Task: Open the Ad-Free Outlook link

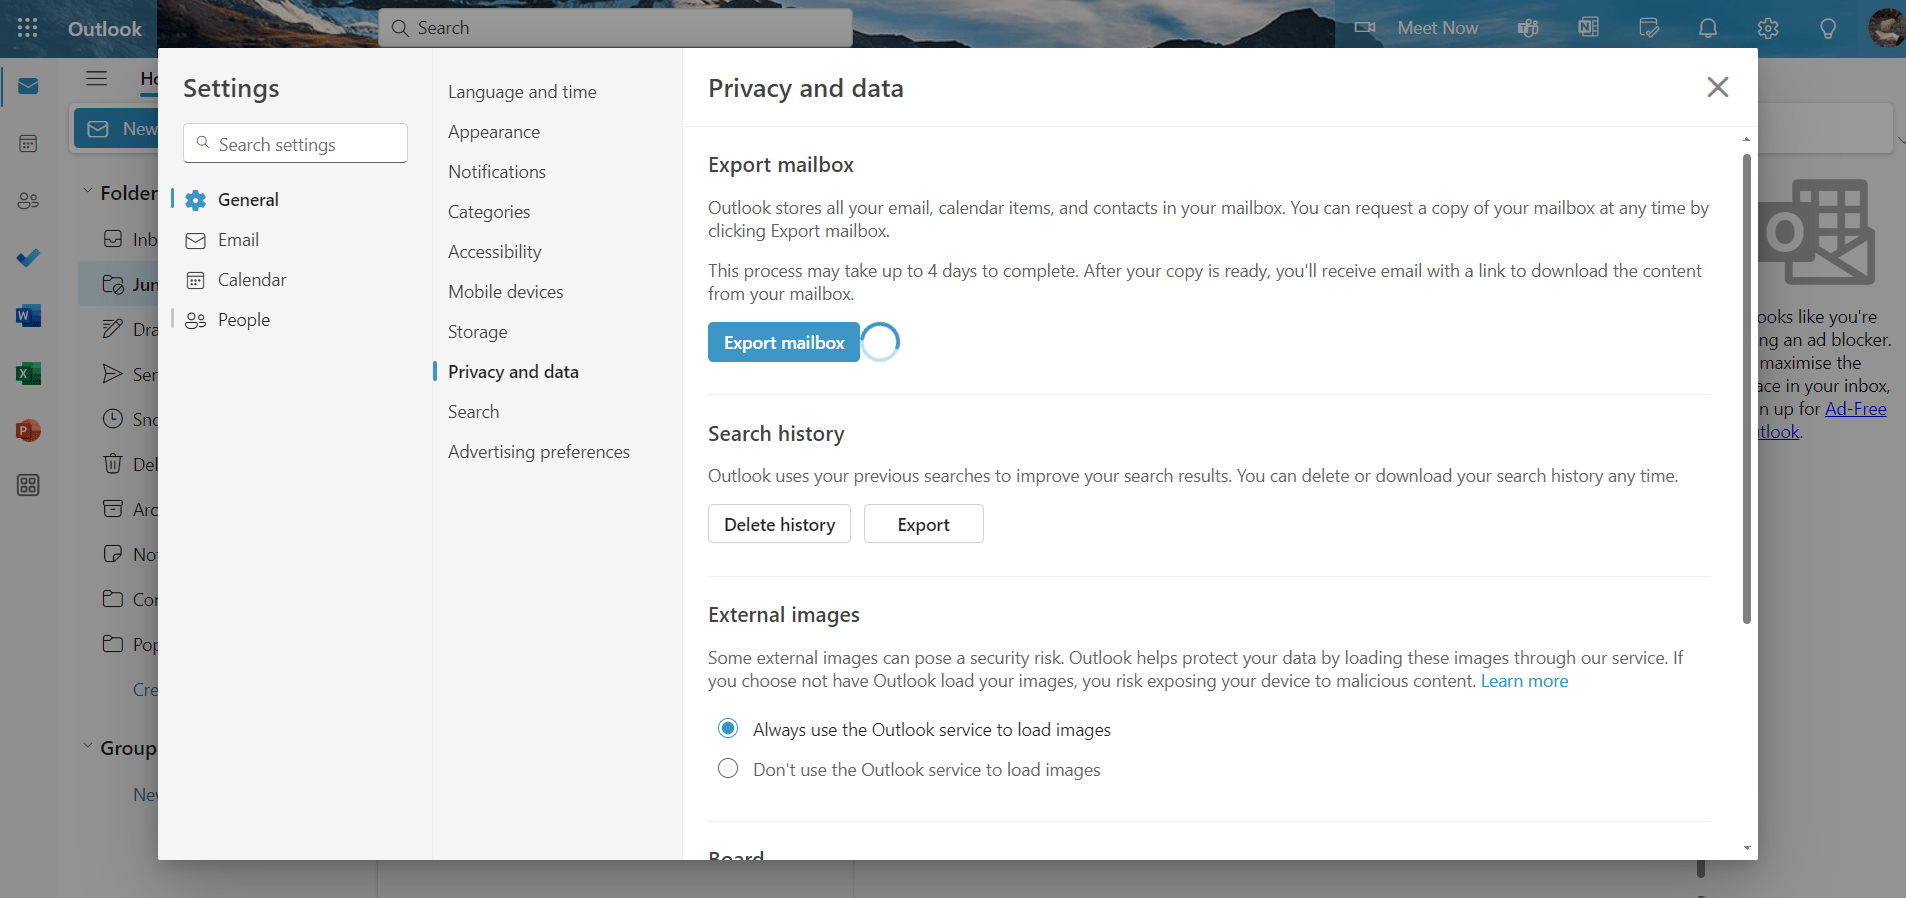Action: pos(1855,409)
